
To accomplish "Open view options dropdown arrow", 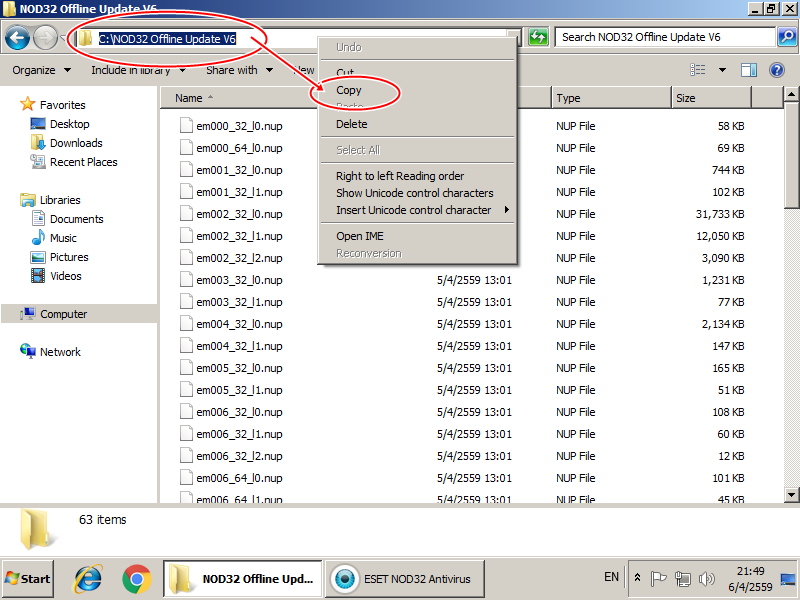I will 722,70.
